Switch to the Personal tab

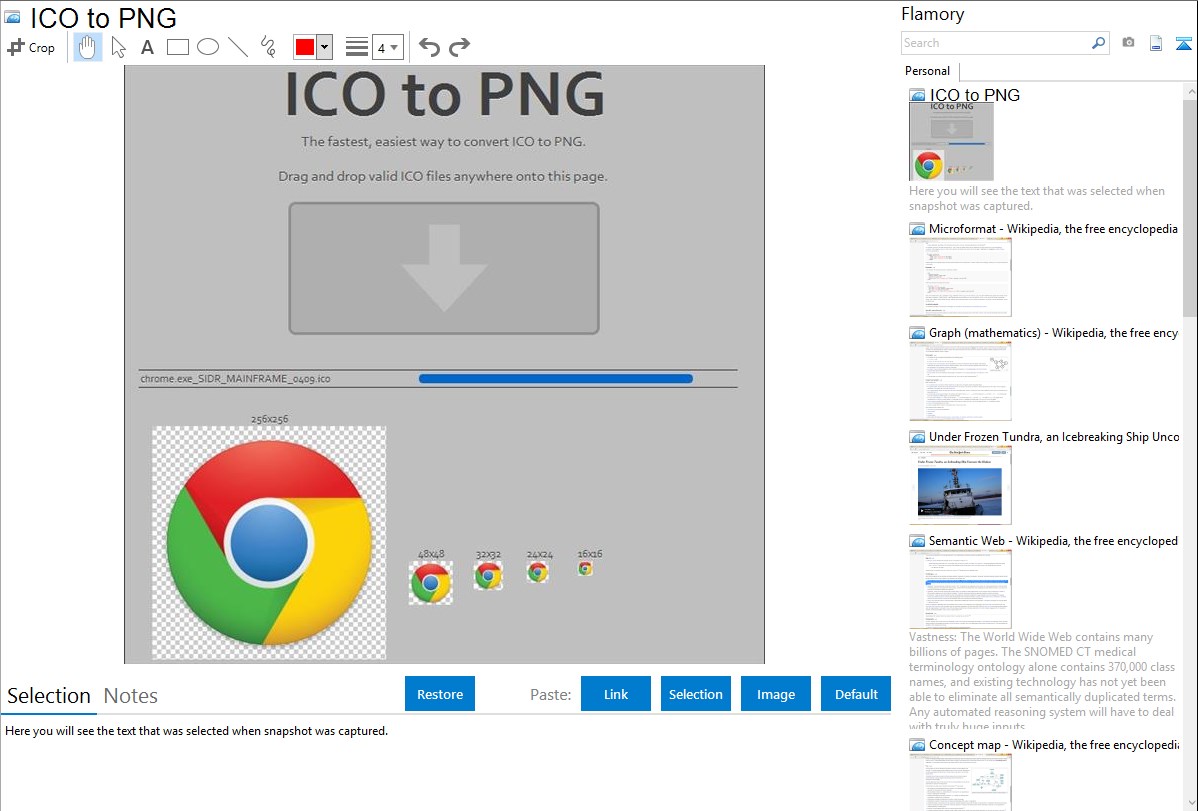(x=928, y=71)
